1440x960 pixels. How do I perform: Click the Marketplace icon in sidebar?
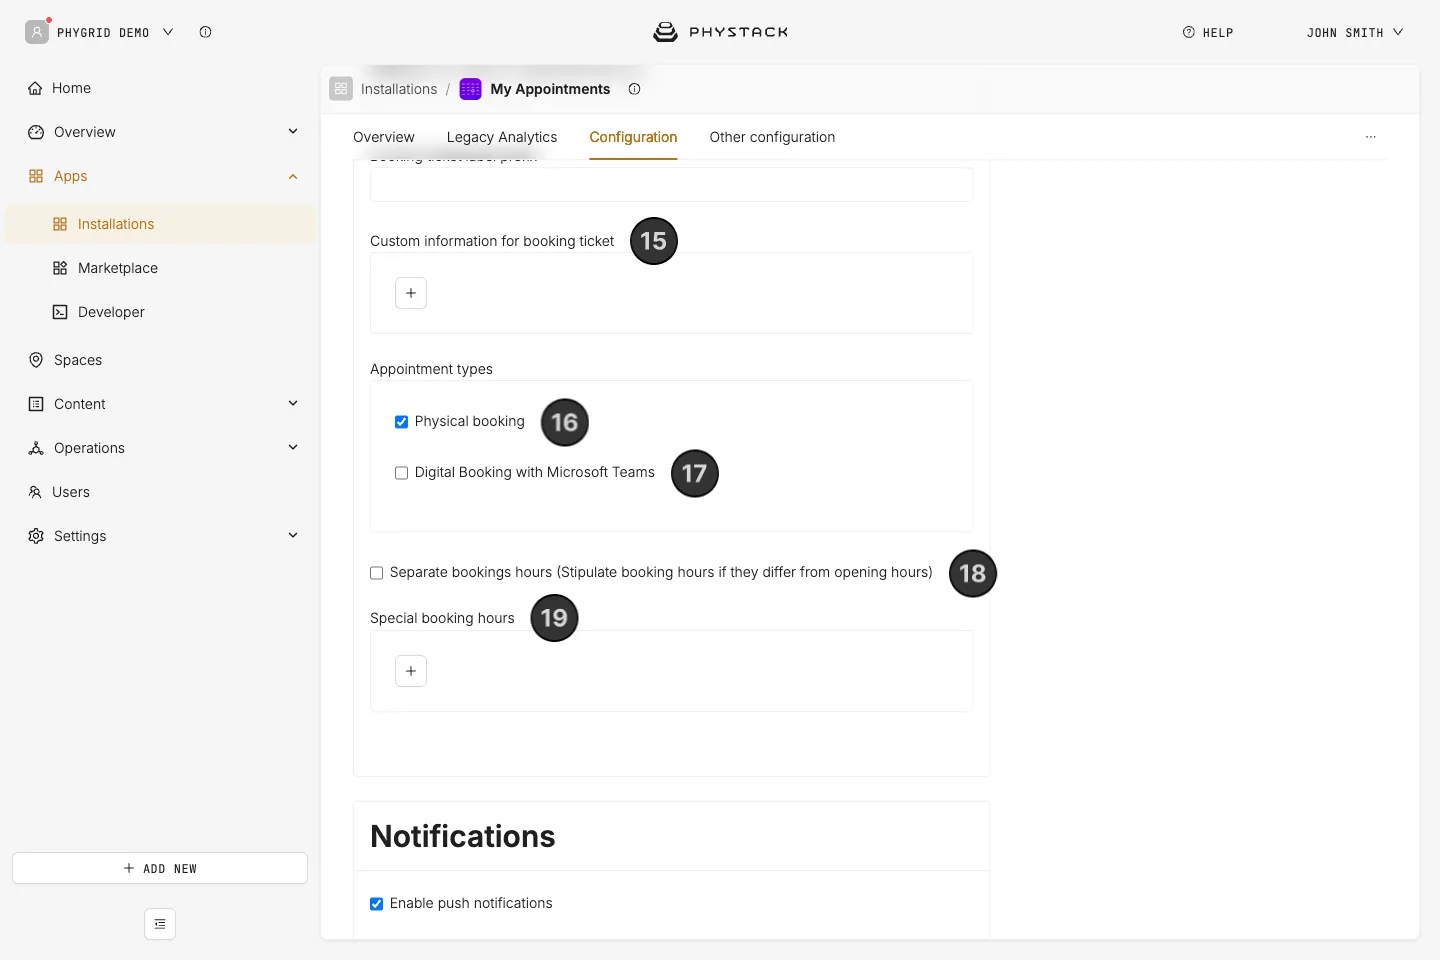click(60, 268)
